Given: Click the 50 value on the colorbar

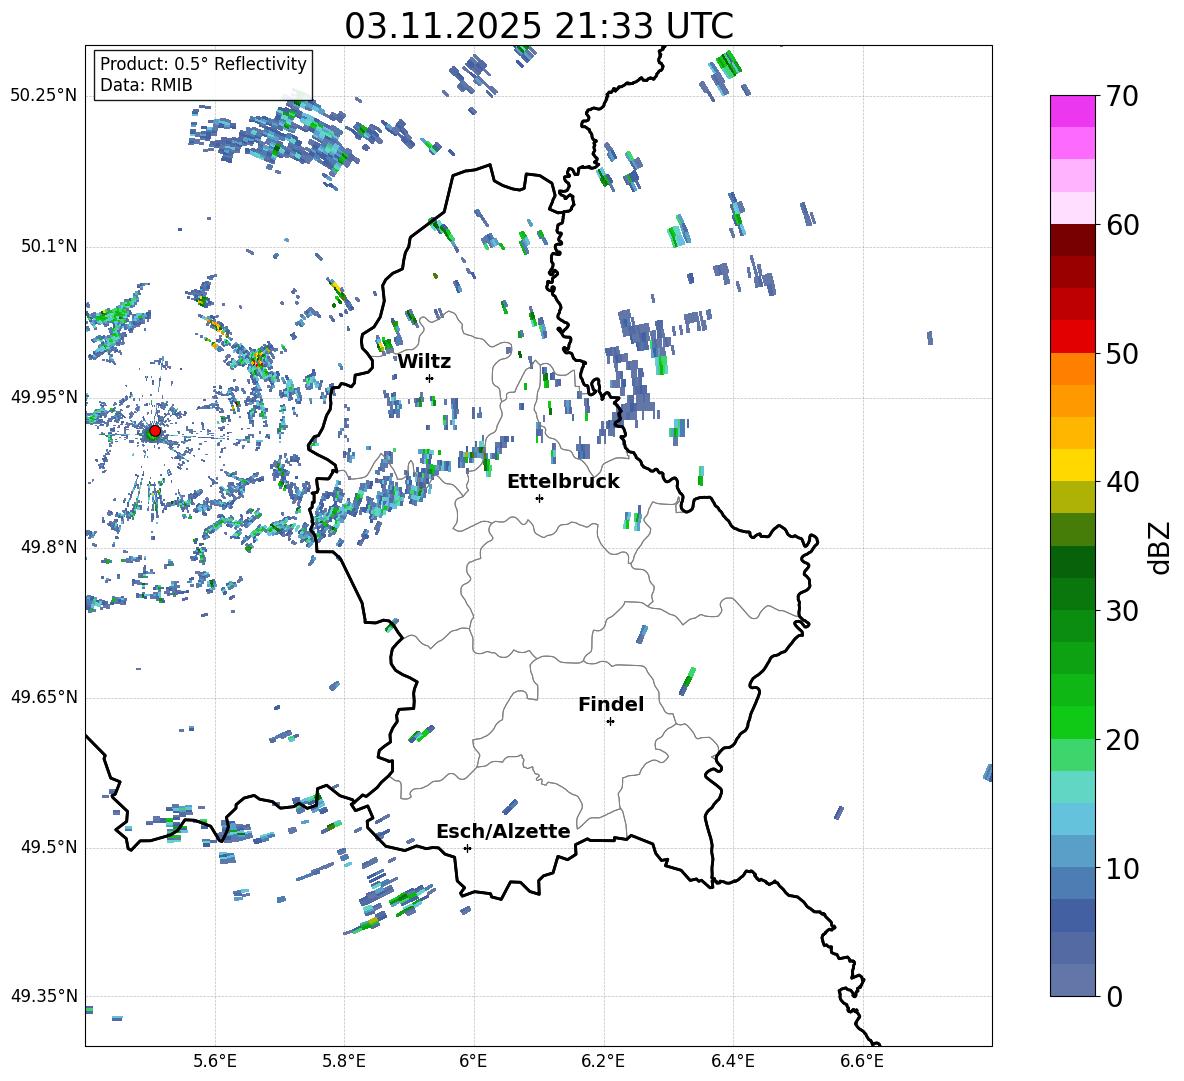Looking at the screenshot, I should [1122, 354].
